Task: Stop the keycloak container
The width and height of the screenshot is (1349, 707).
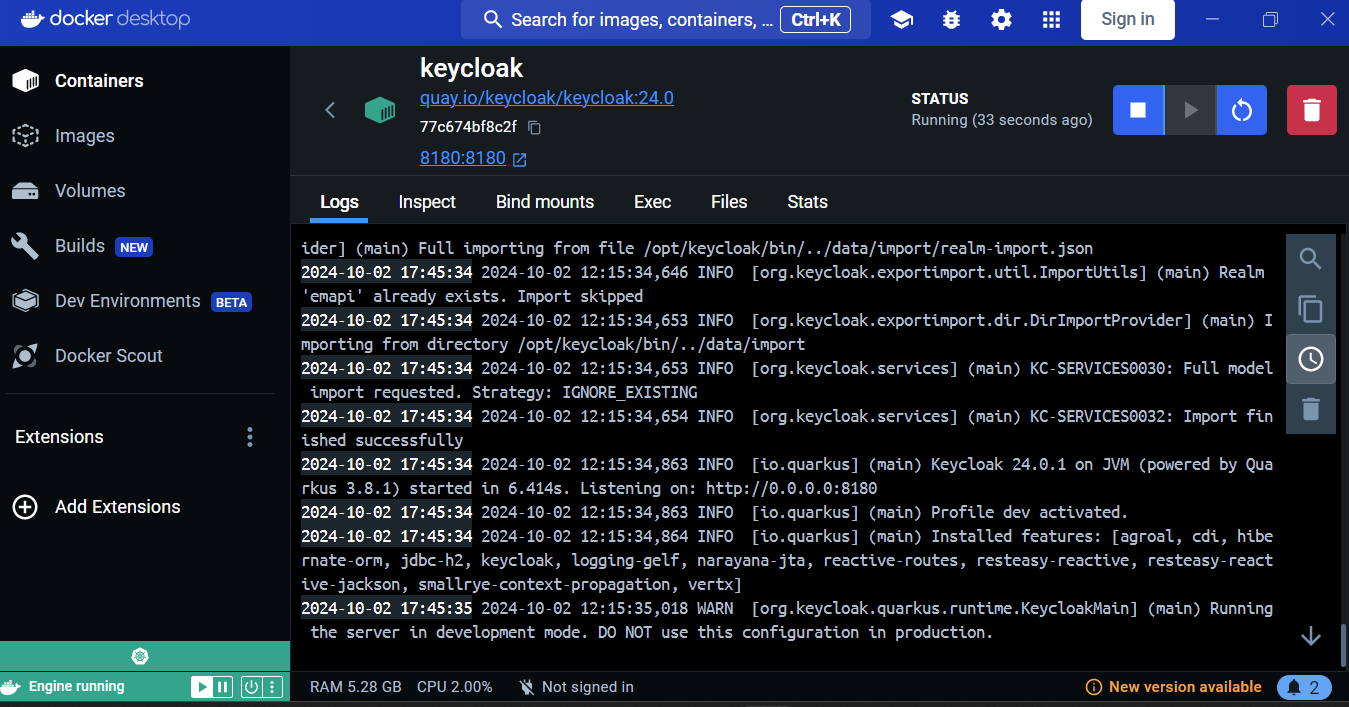Action: point(1138,110)
